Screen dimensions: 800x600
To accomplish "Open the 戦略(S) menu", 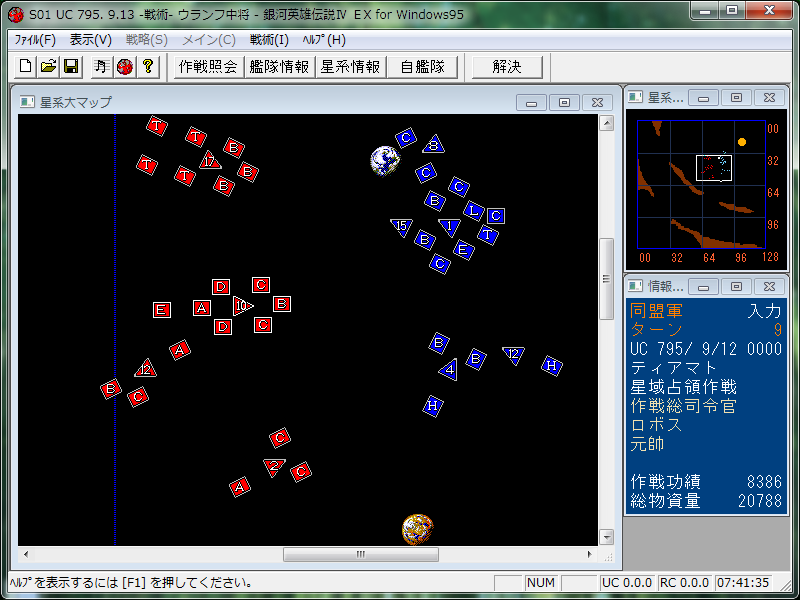I will [x=146, y=40].
